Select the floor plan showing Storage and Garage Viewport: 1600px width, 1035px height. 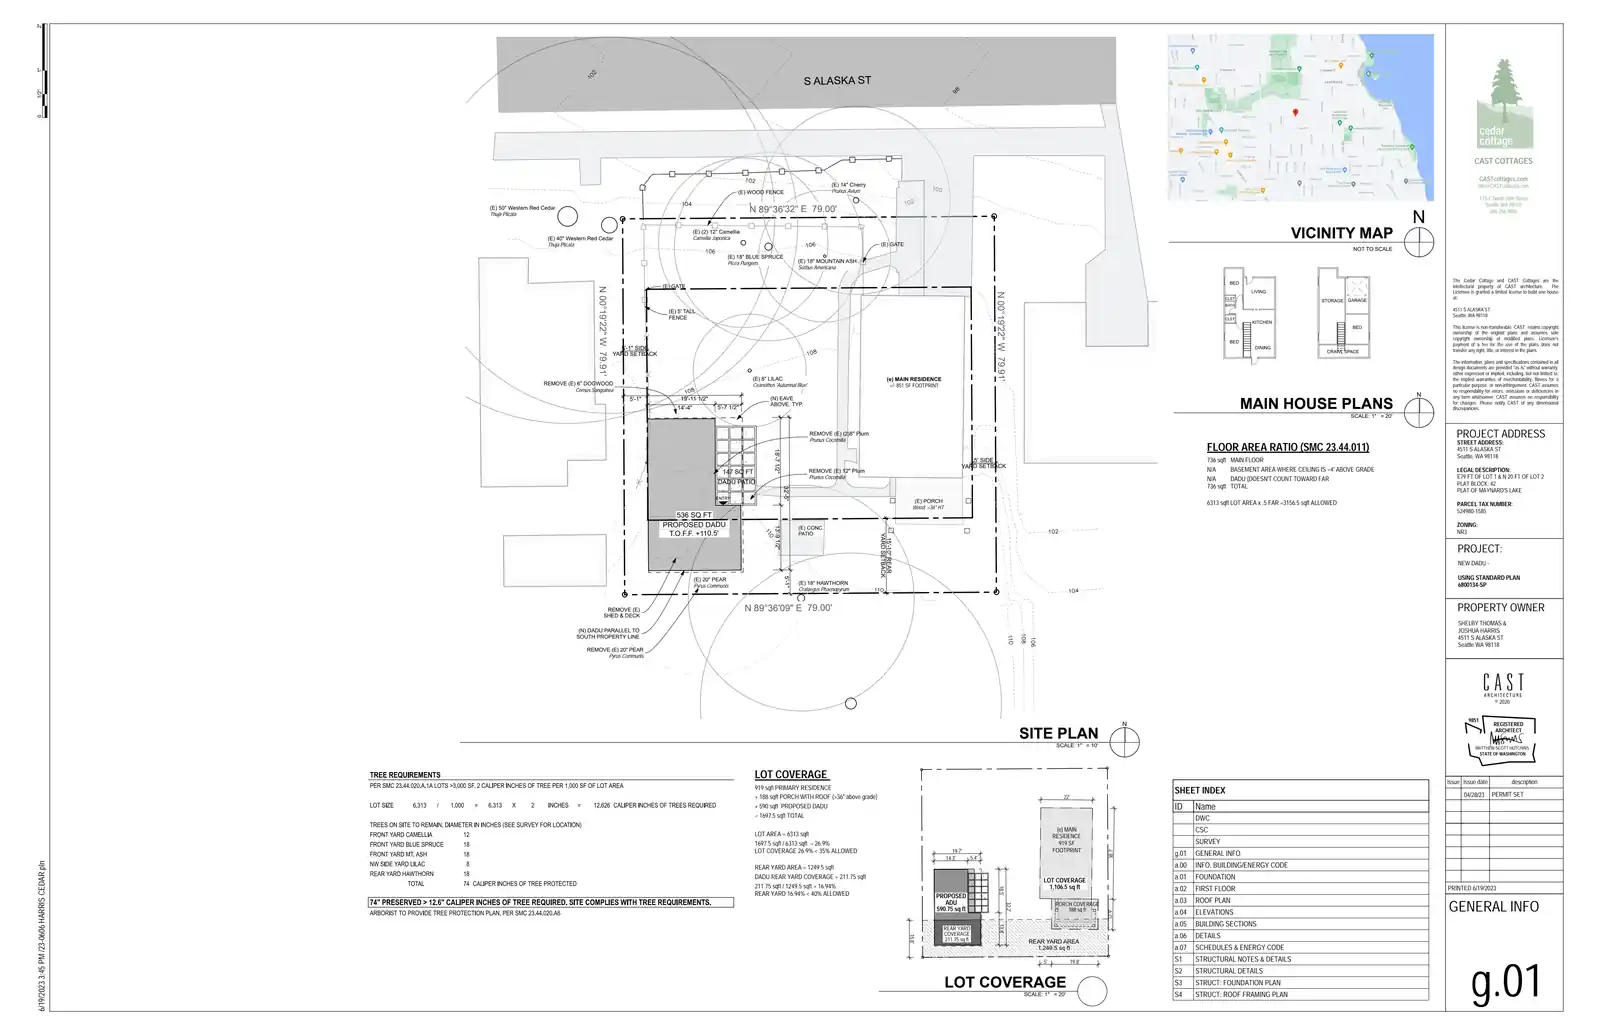1343,312
